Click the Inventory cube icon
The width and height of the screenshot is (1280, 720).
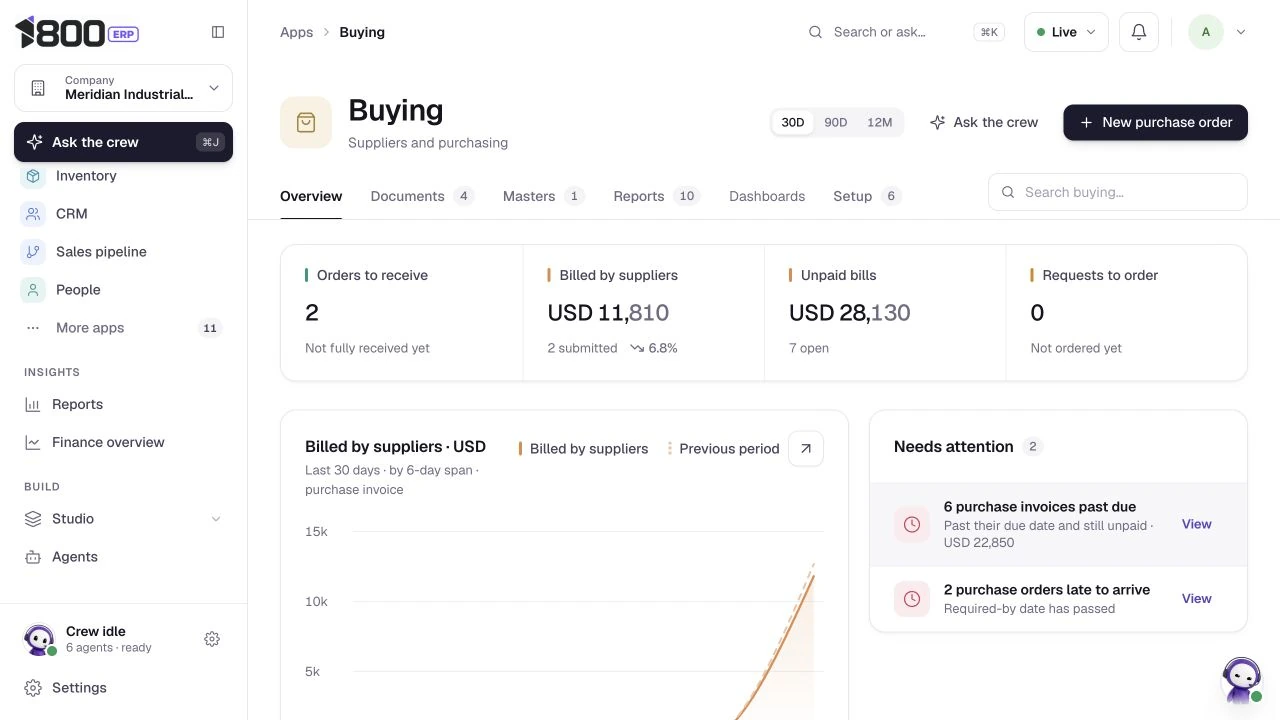[33, 176]
